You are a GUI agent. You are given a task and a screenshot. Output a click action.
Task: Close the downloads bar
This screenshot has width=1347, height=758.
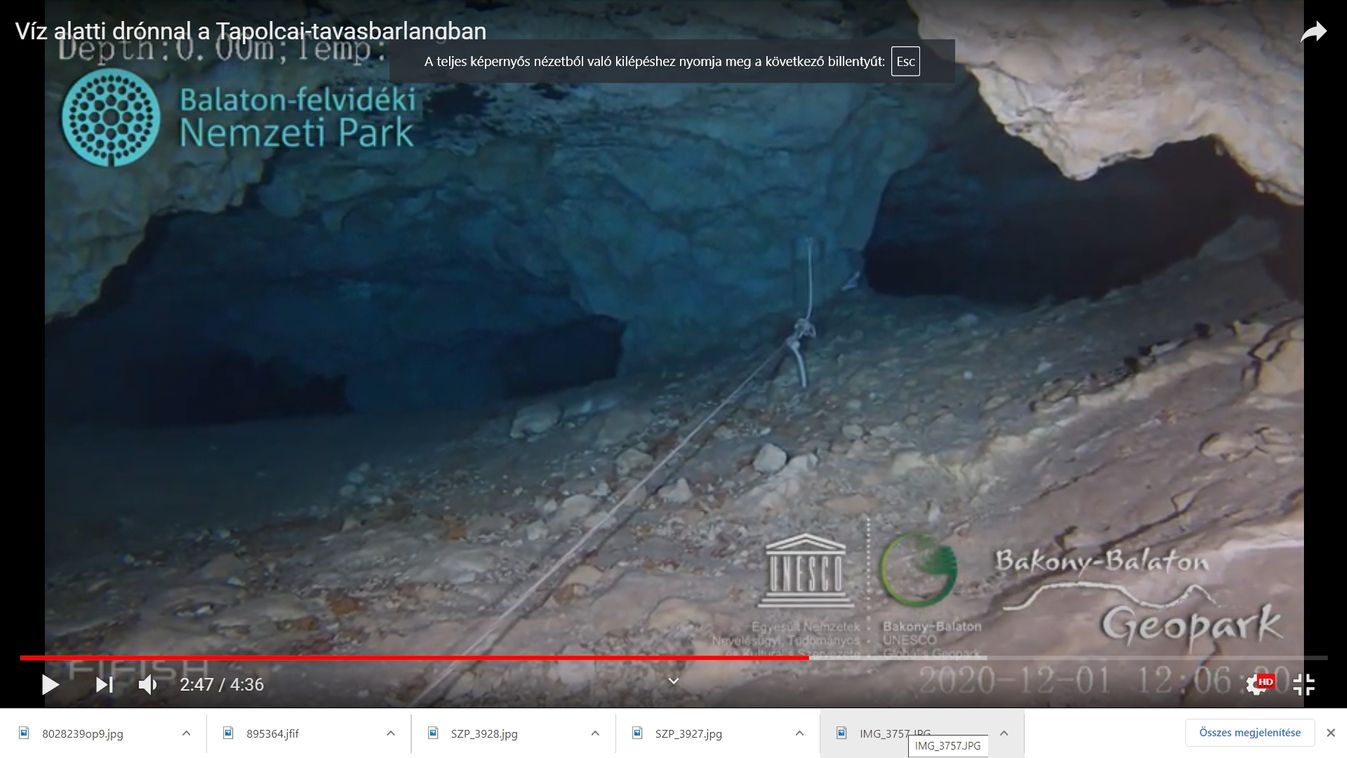coord(1331,733)
